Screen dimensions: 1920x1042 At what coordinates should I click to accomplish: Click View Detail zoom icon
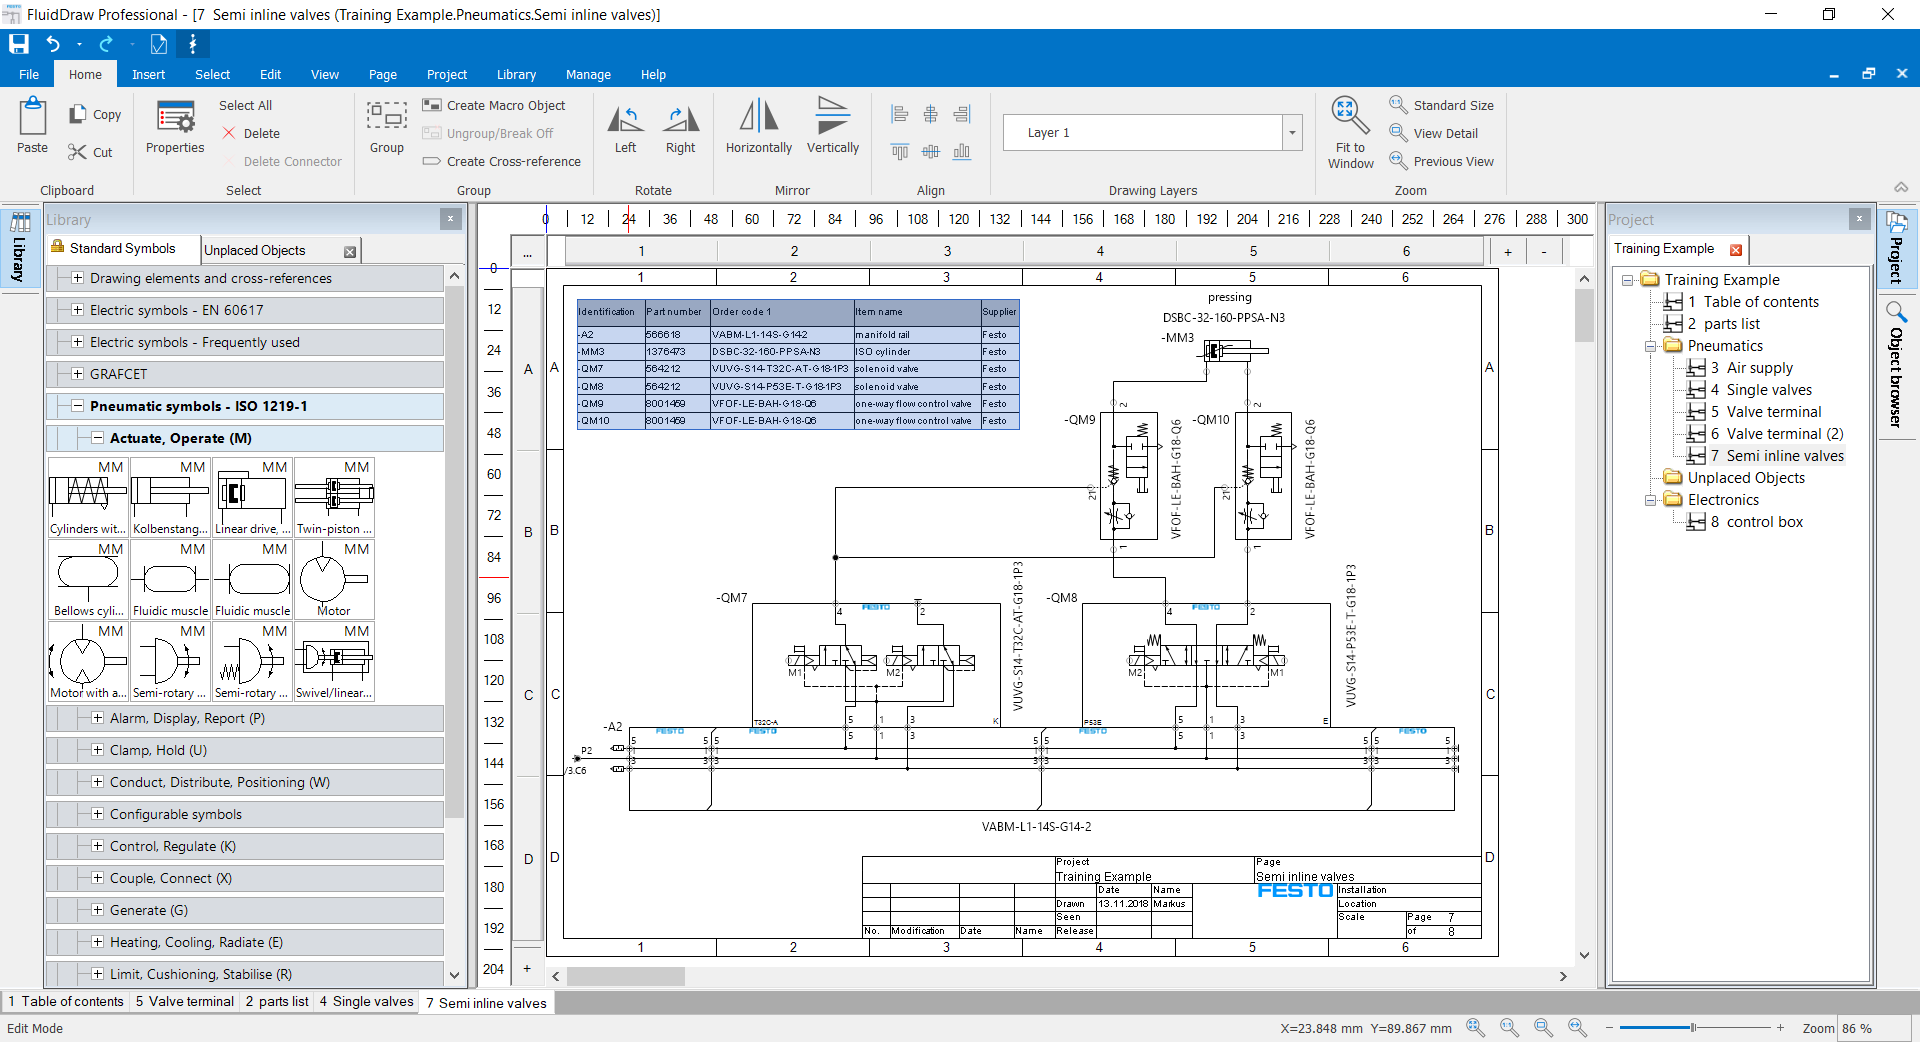[1398, 132]
